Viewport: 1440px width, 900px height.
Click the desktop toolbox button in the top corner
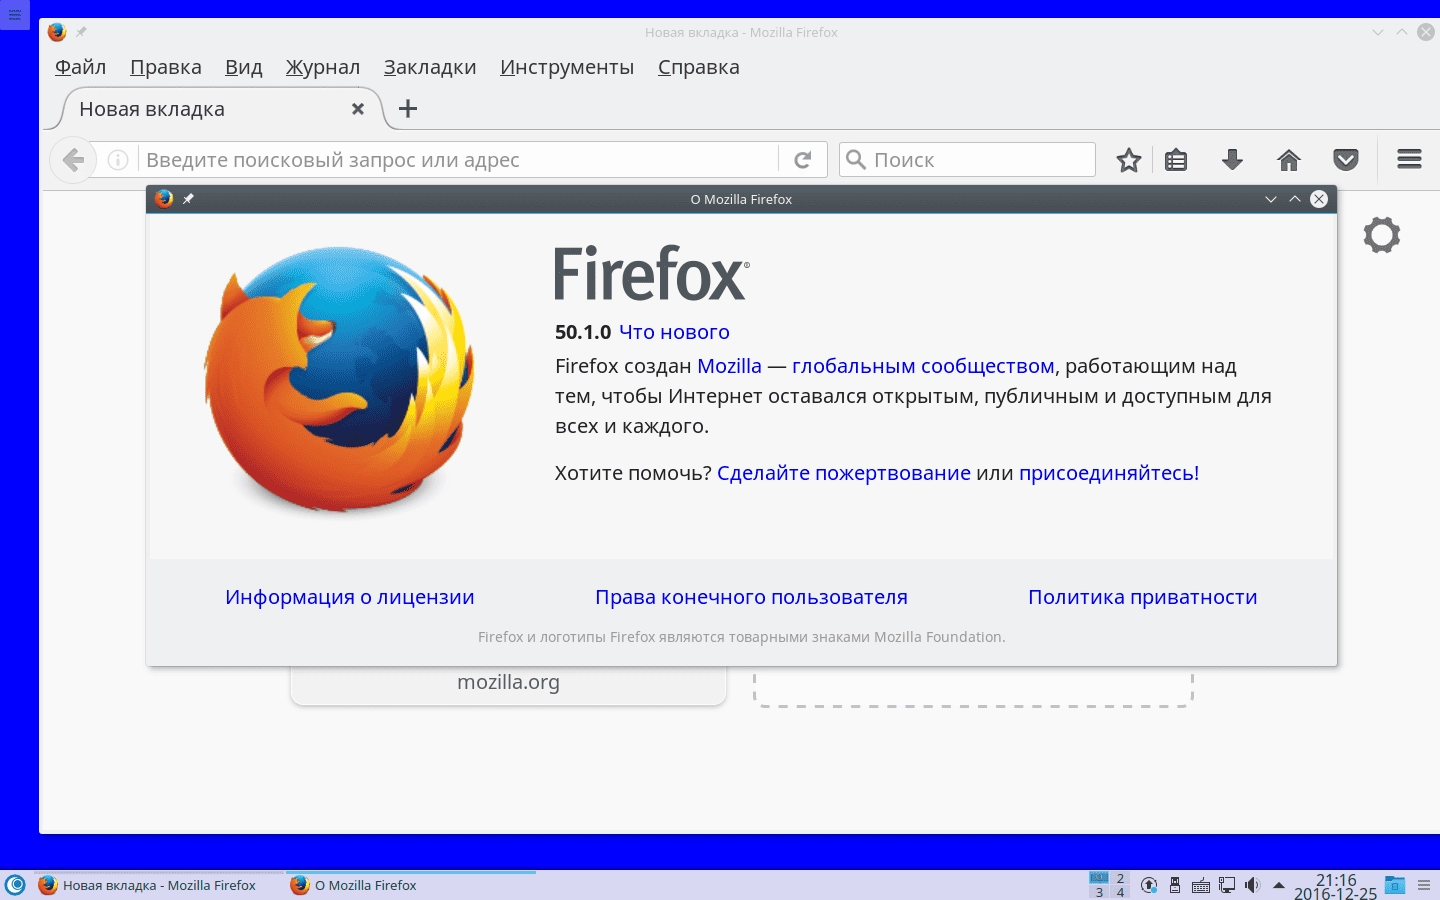coord(14,14)
